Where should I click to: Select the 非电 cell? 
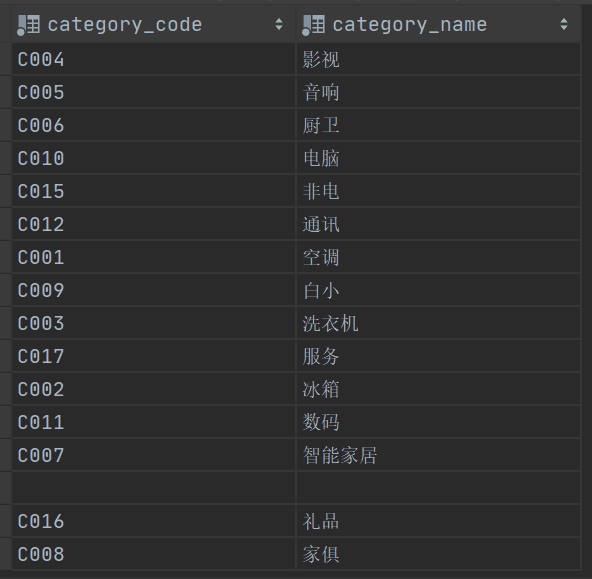438,191
